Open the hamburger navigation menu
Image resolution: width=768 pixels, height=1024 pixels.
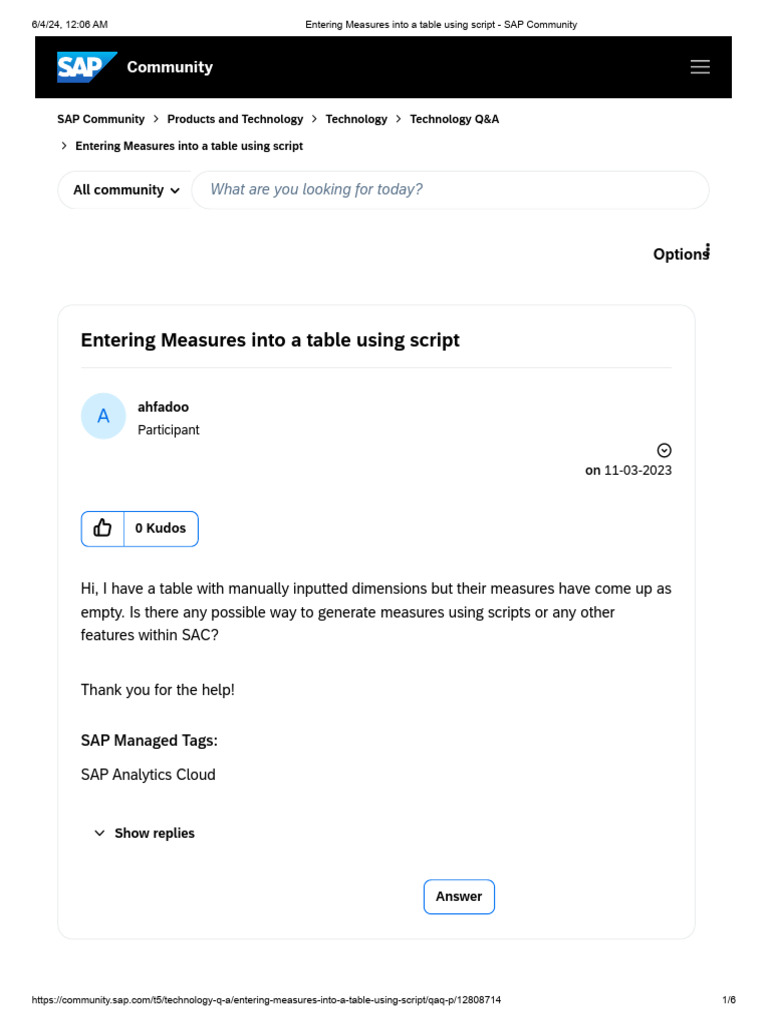click(700, 67)
